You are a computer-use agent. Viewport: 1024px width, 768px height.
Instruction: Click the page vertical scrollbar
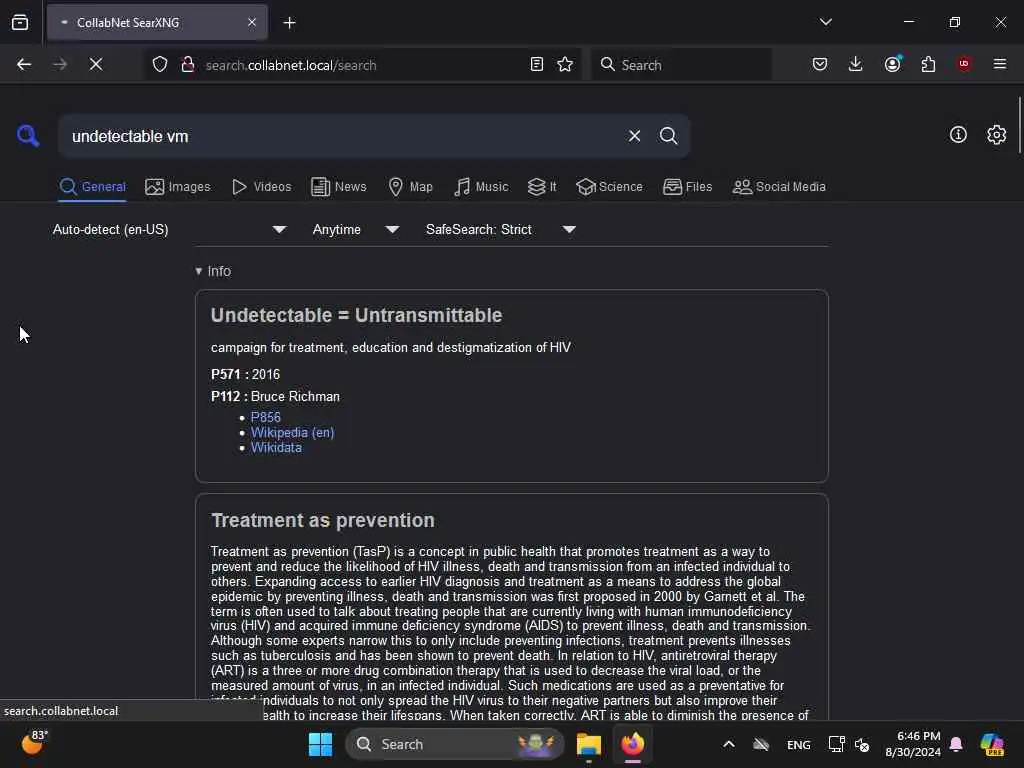click(x=1019, y=125)
